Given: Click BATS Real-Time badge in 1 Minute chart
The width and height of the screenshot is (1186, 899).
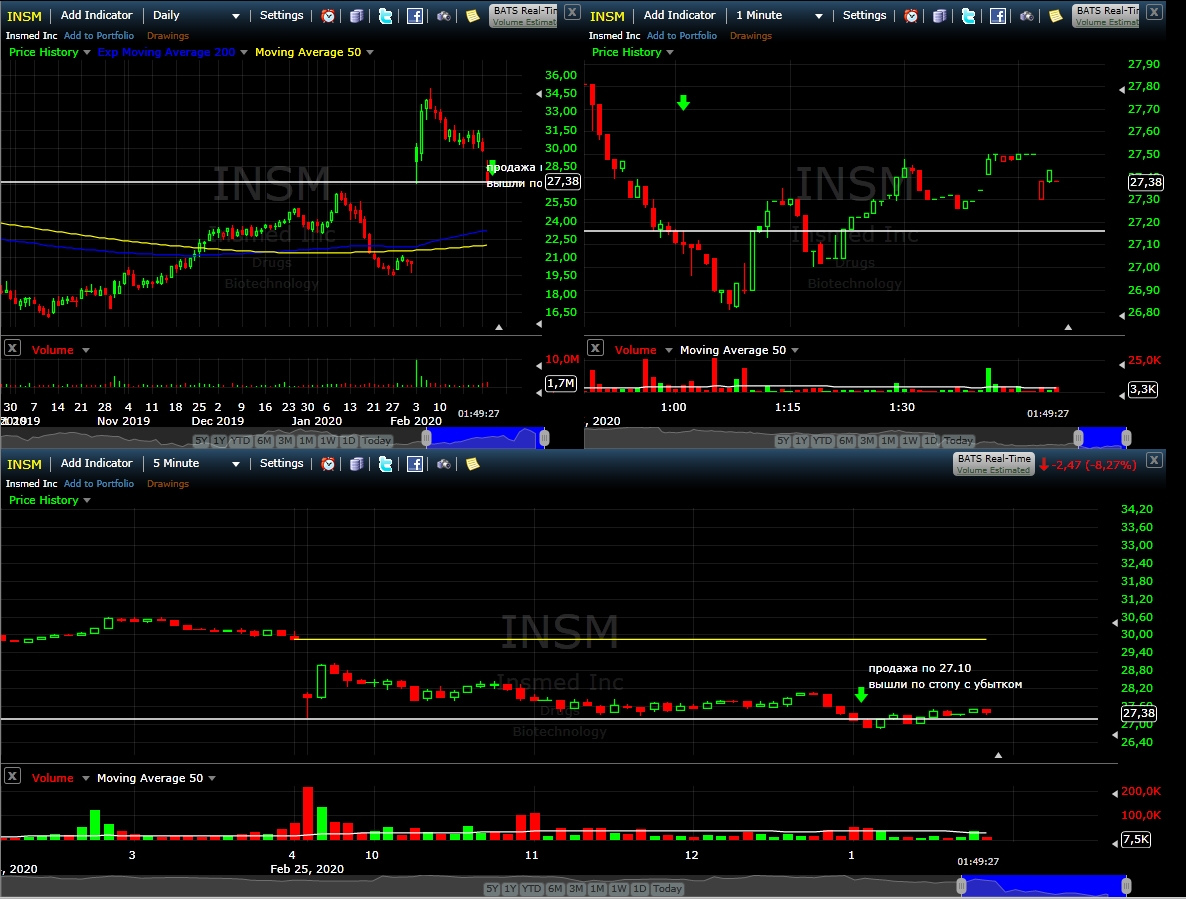Looking at the screenshot, I should 1106,16.
